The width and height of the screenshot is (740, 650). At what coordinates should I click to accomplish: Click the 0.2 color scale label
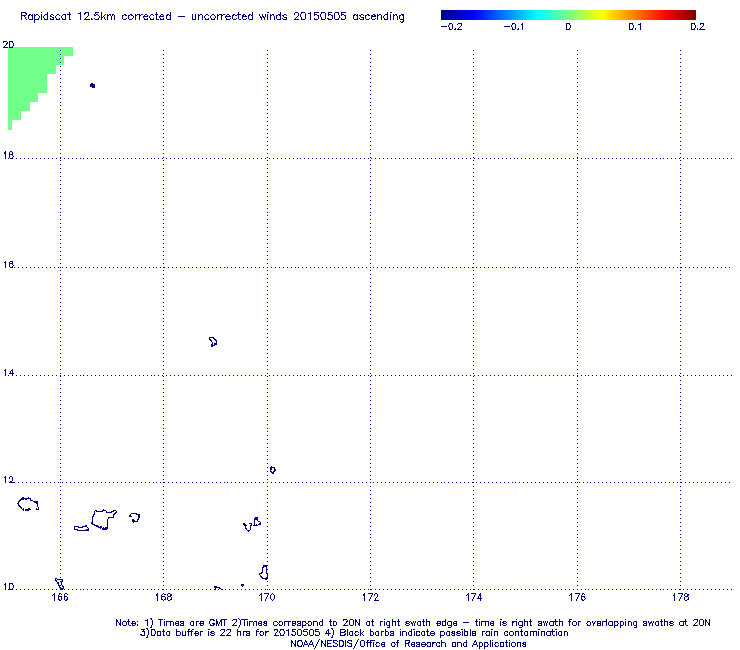pyautogui.click(x=698, y=27)
